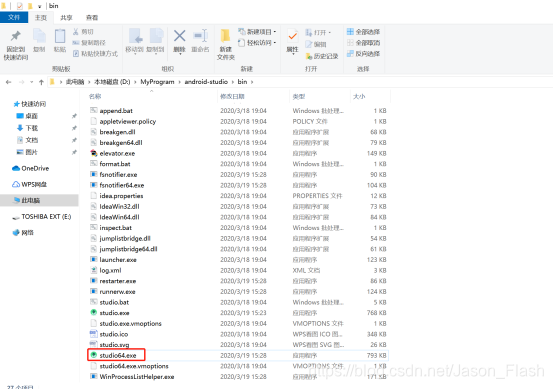Open the Open button dropdown arrow
This screenshot has height=389, width=553.
(330, 32)
